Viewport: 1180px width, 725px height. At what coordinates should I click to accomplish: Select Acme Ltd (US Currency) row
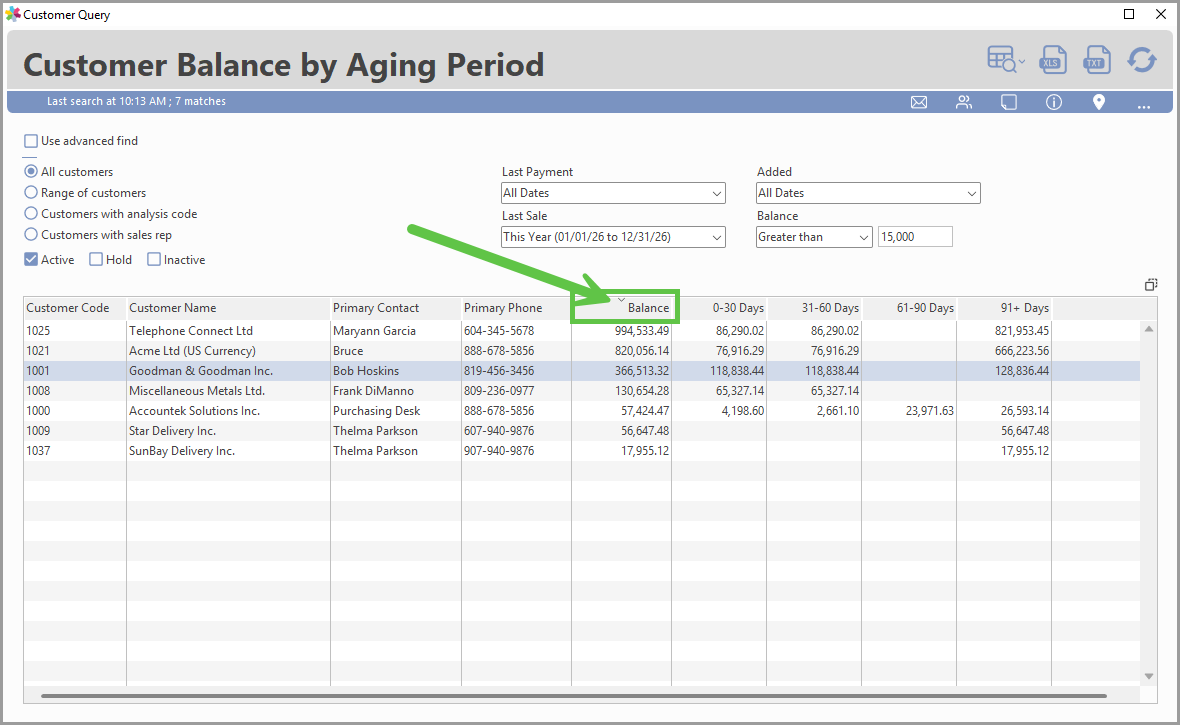click(582, 351)
